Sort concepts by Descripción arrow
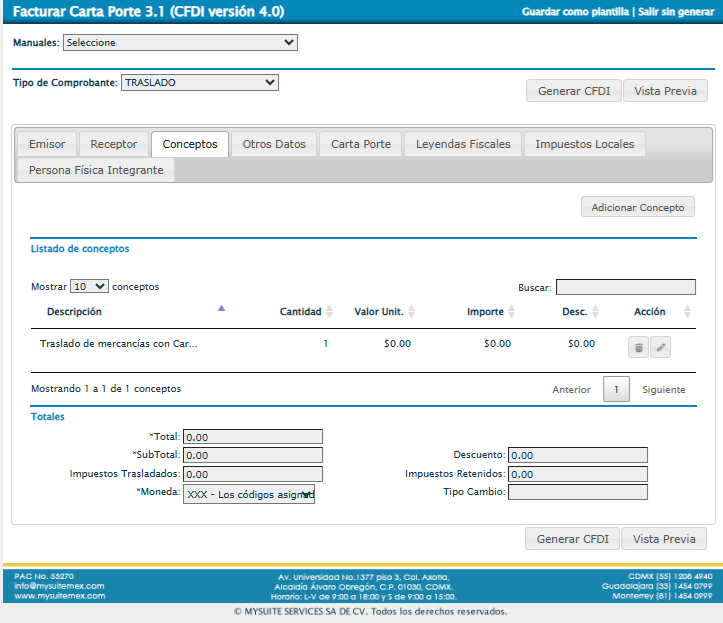 coord(221,308)
